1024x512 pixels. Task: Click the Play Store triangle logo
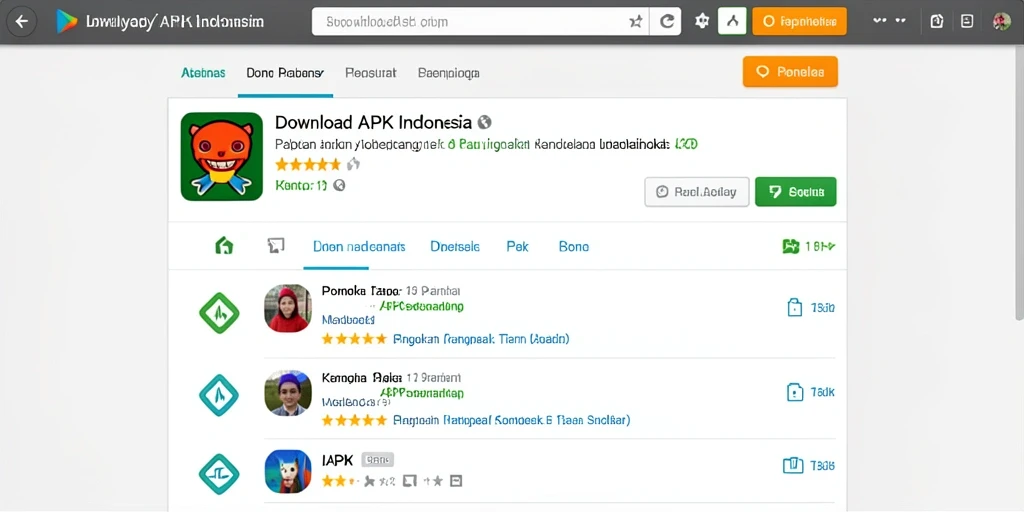click(67, 22)
